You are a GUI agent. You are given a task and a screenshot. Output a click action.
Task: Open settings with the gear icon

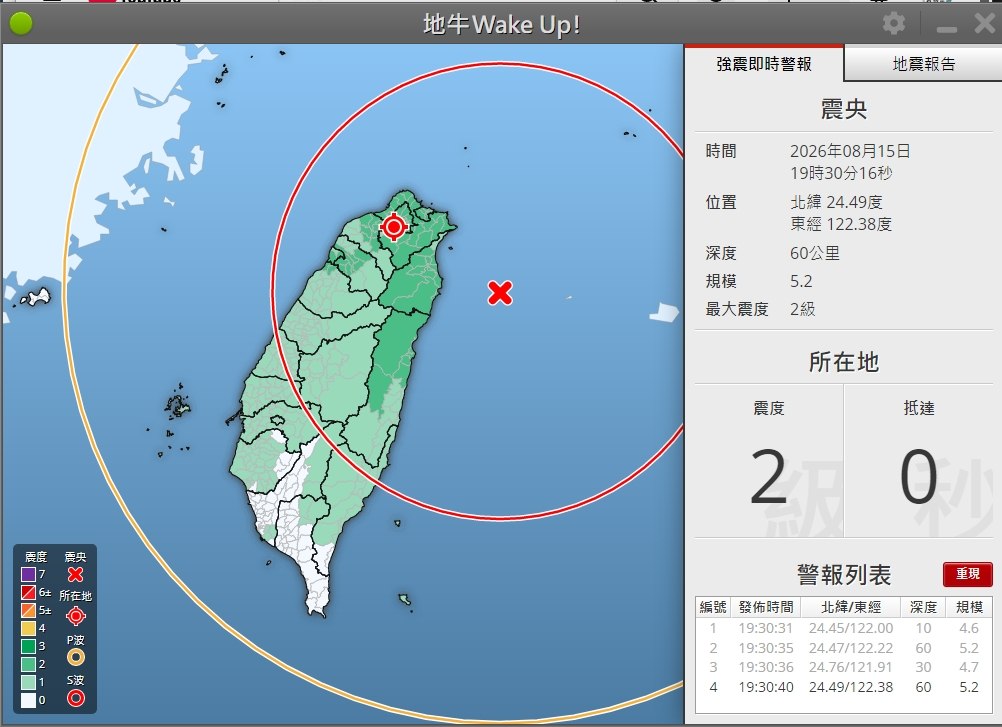pyautogui.click(x=893, y=24)
